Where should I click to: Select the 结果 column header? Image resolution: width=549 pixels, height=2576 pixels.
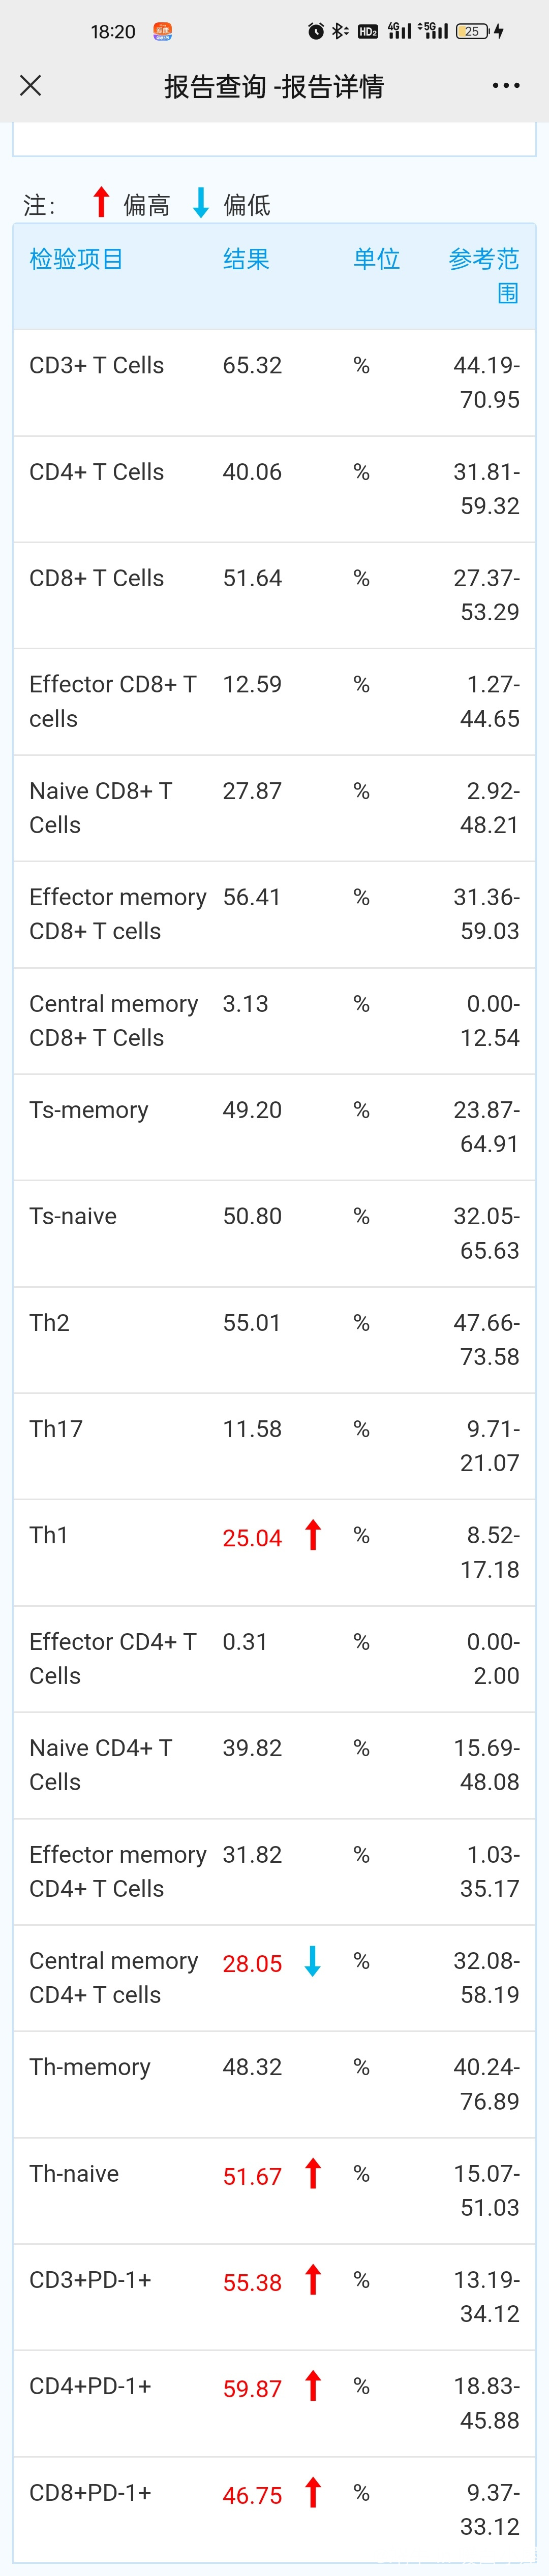point(246,259)
